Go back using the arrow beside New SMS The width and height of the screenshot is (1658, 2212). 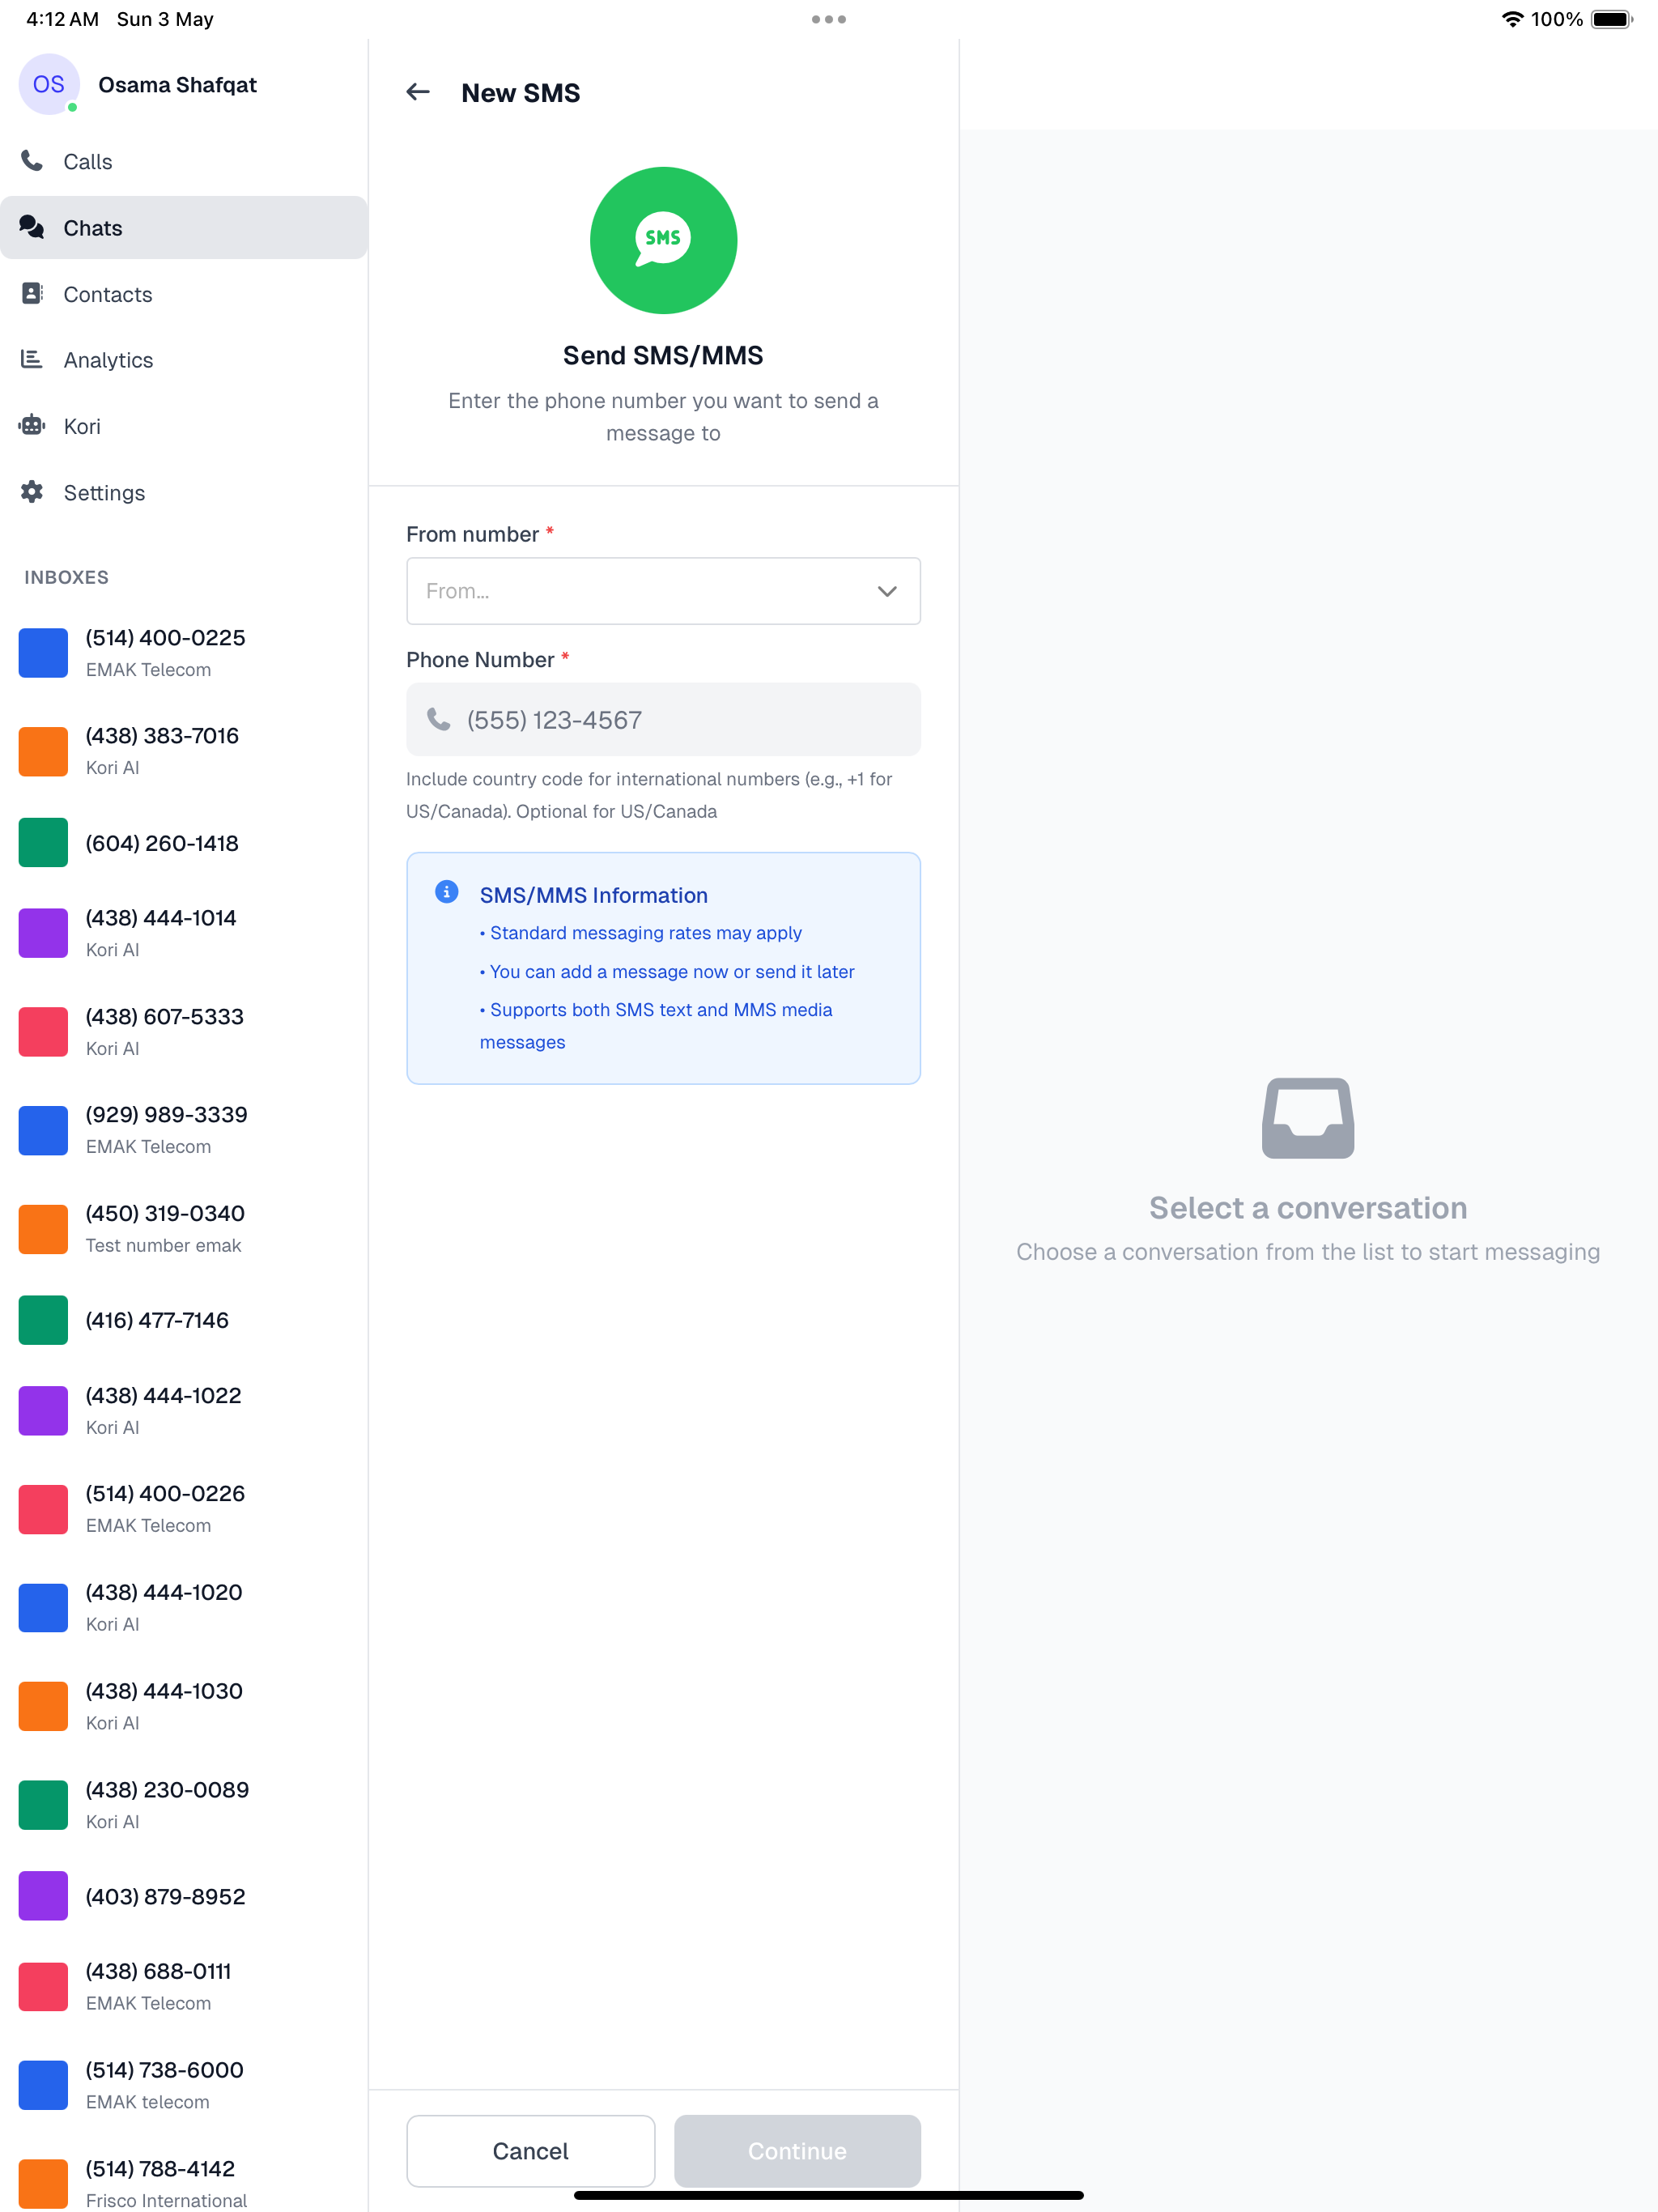(418, 93)
